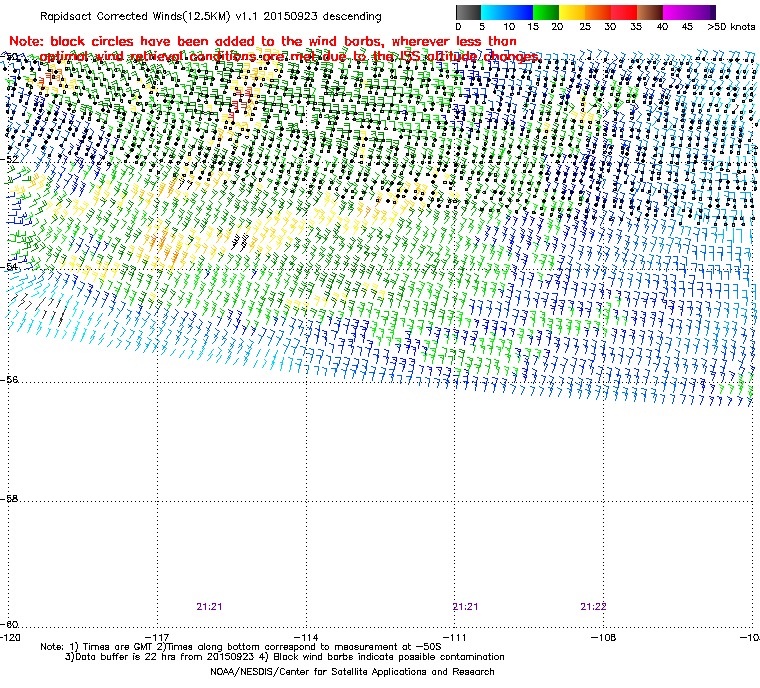The width and height of the screenshot is (760, 688).
Task: Click the purple '21:21' time label above -111
Action: [465, 607]
